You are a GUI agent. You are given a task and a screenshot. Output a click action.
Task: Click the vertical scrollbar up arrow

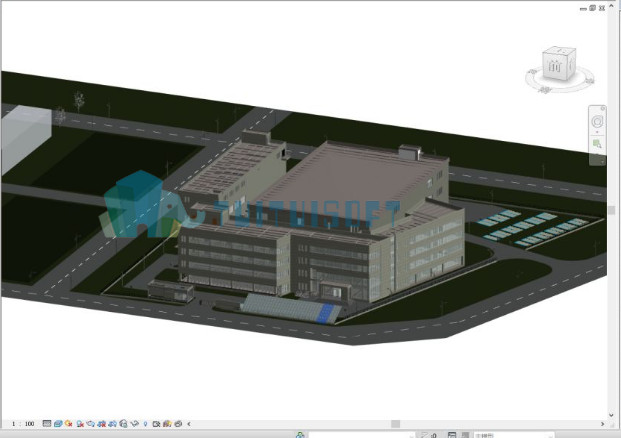click(611, 6)
